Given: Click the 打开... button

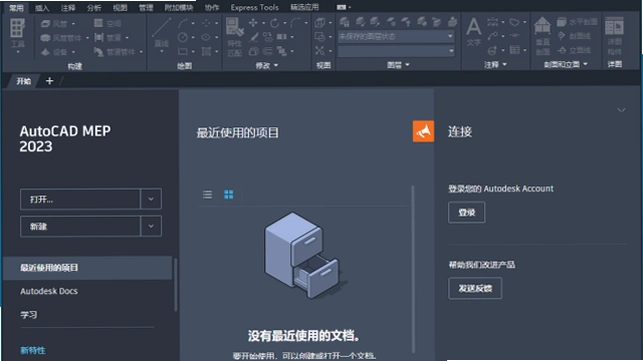Looking at the screenshot, I should 80,199.
